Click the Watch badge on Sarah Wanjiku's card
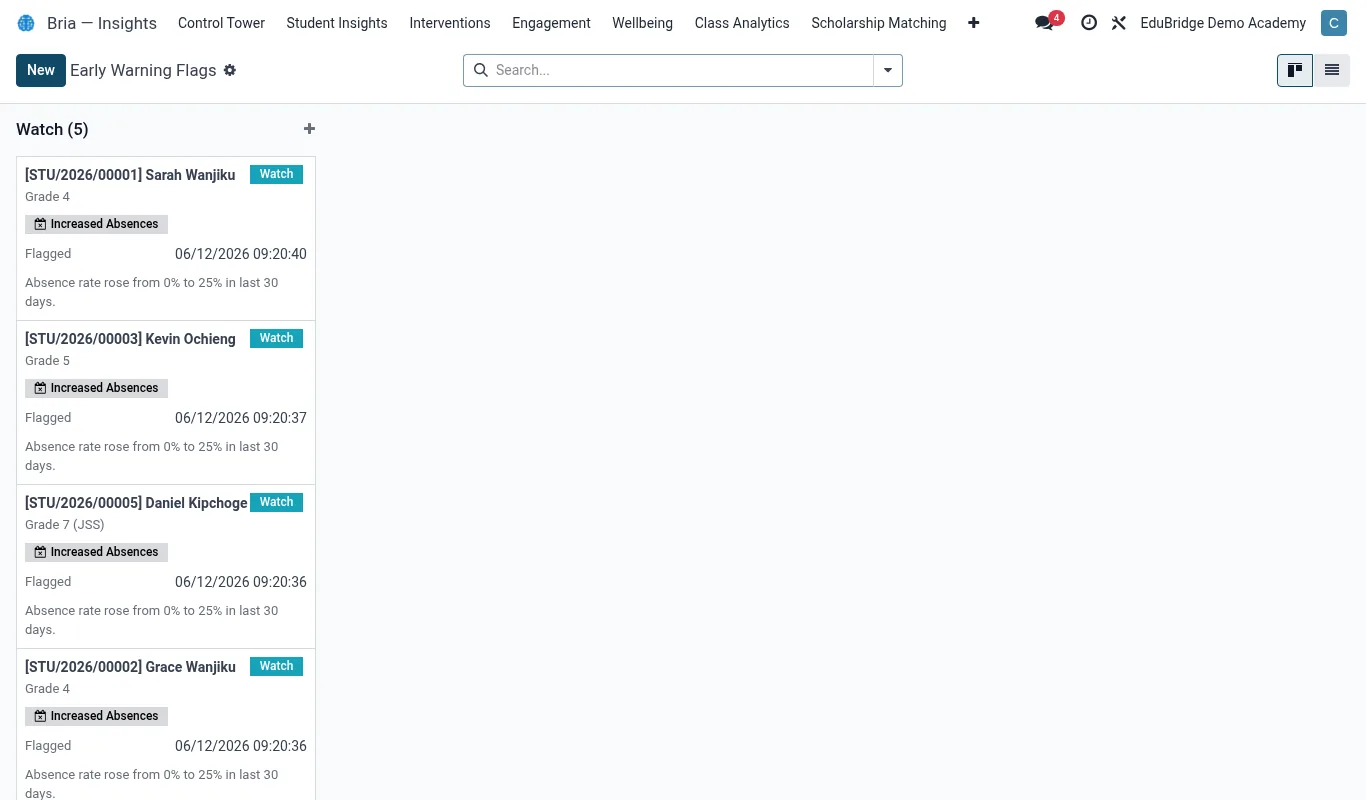This screenshot has height=800, width=1366. (x=276, y=174)
